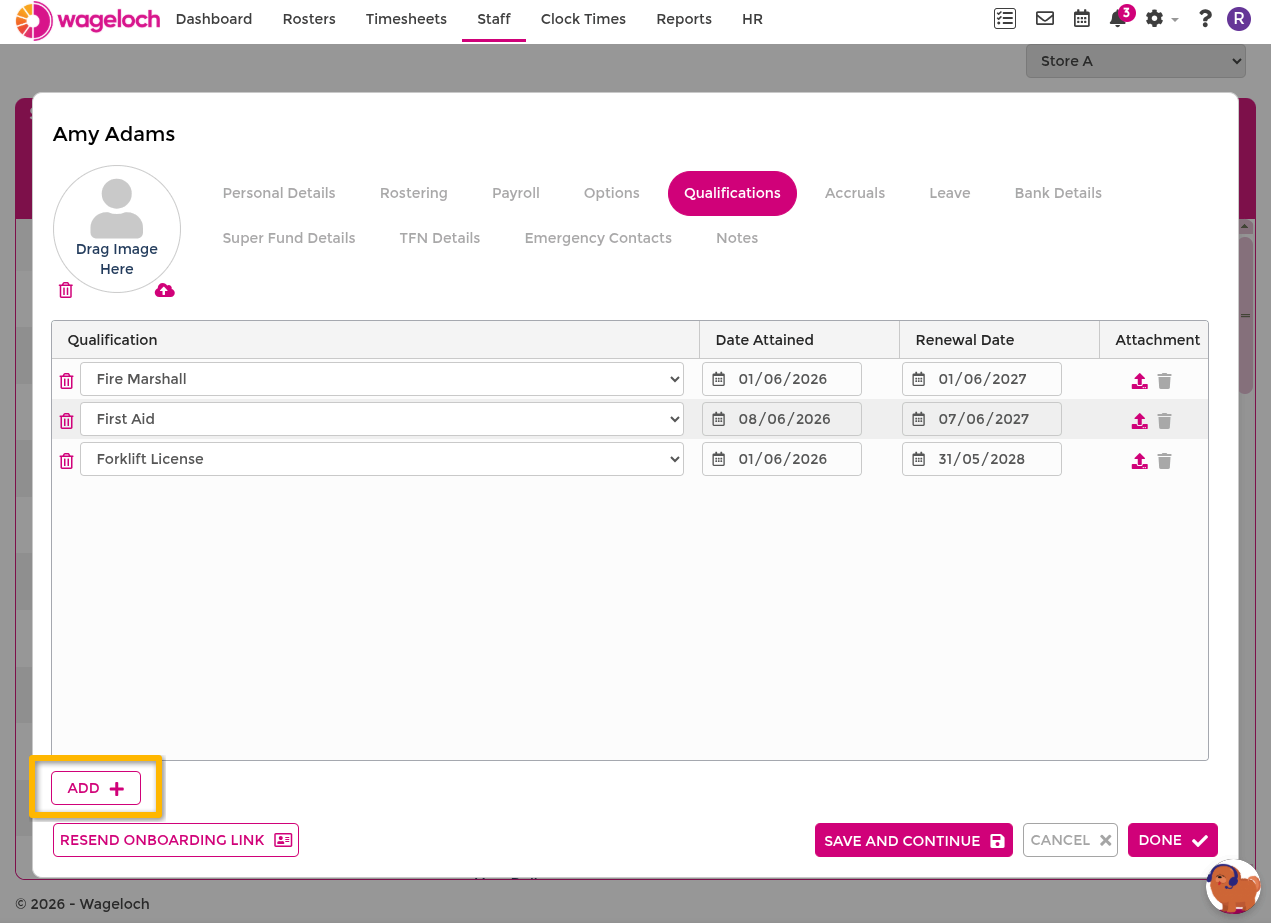The image size is (1271, 923).
Task: Open the settings gear menu
Action: coord(1161,18)
